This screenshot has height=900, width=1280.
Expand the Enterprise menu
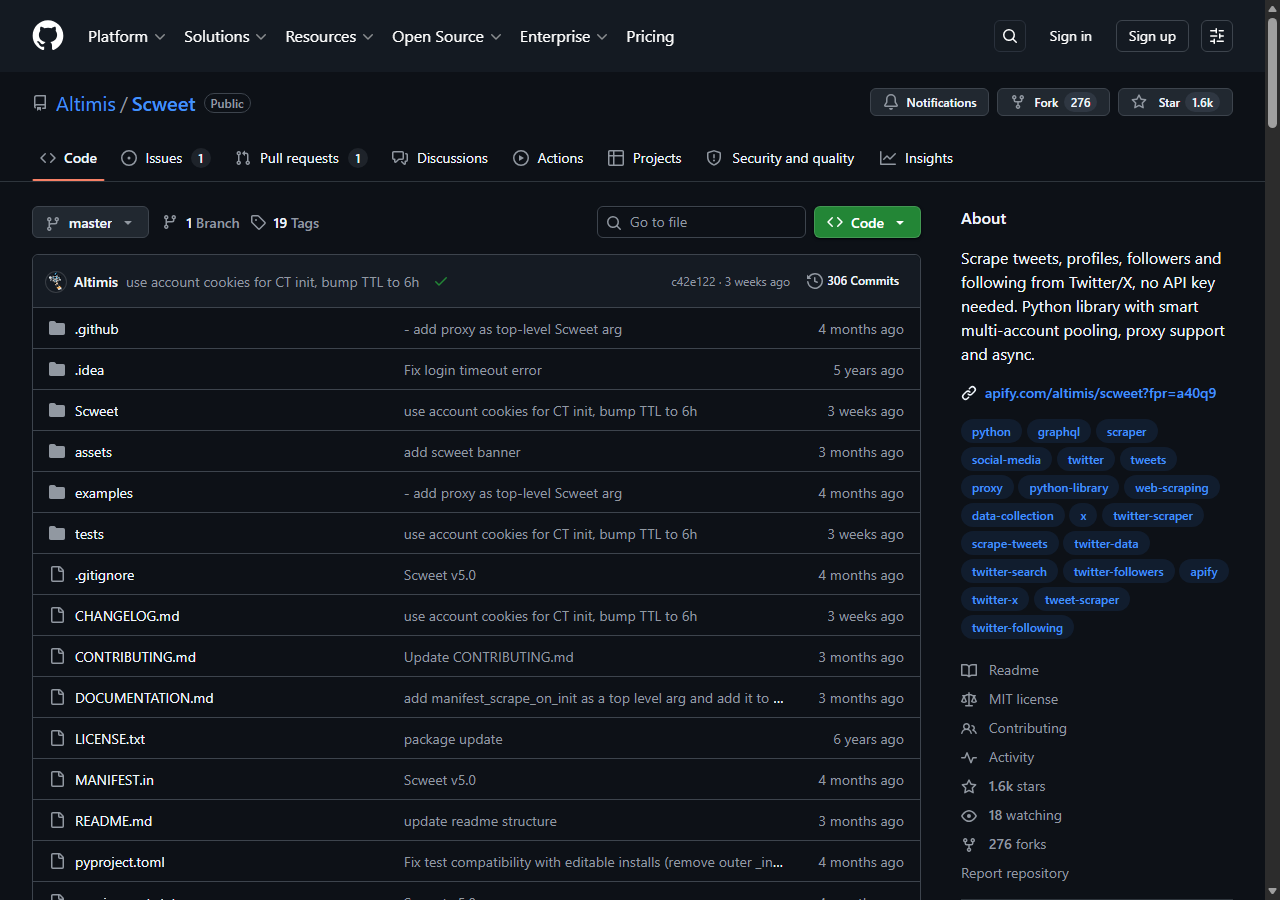(563, 36)
